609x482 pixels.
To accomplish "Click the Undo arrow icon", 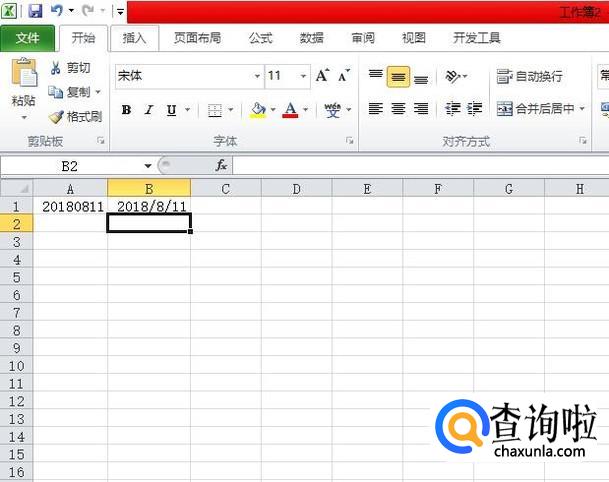I will tap(57, 11).
